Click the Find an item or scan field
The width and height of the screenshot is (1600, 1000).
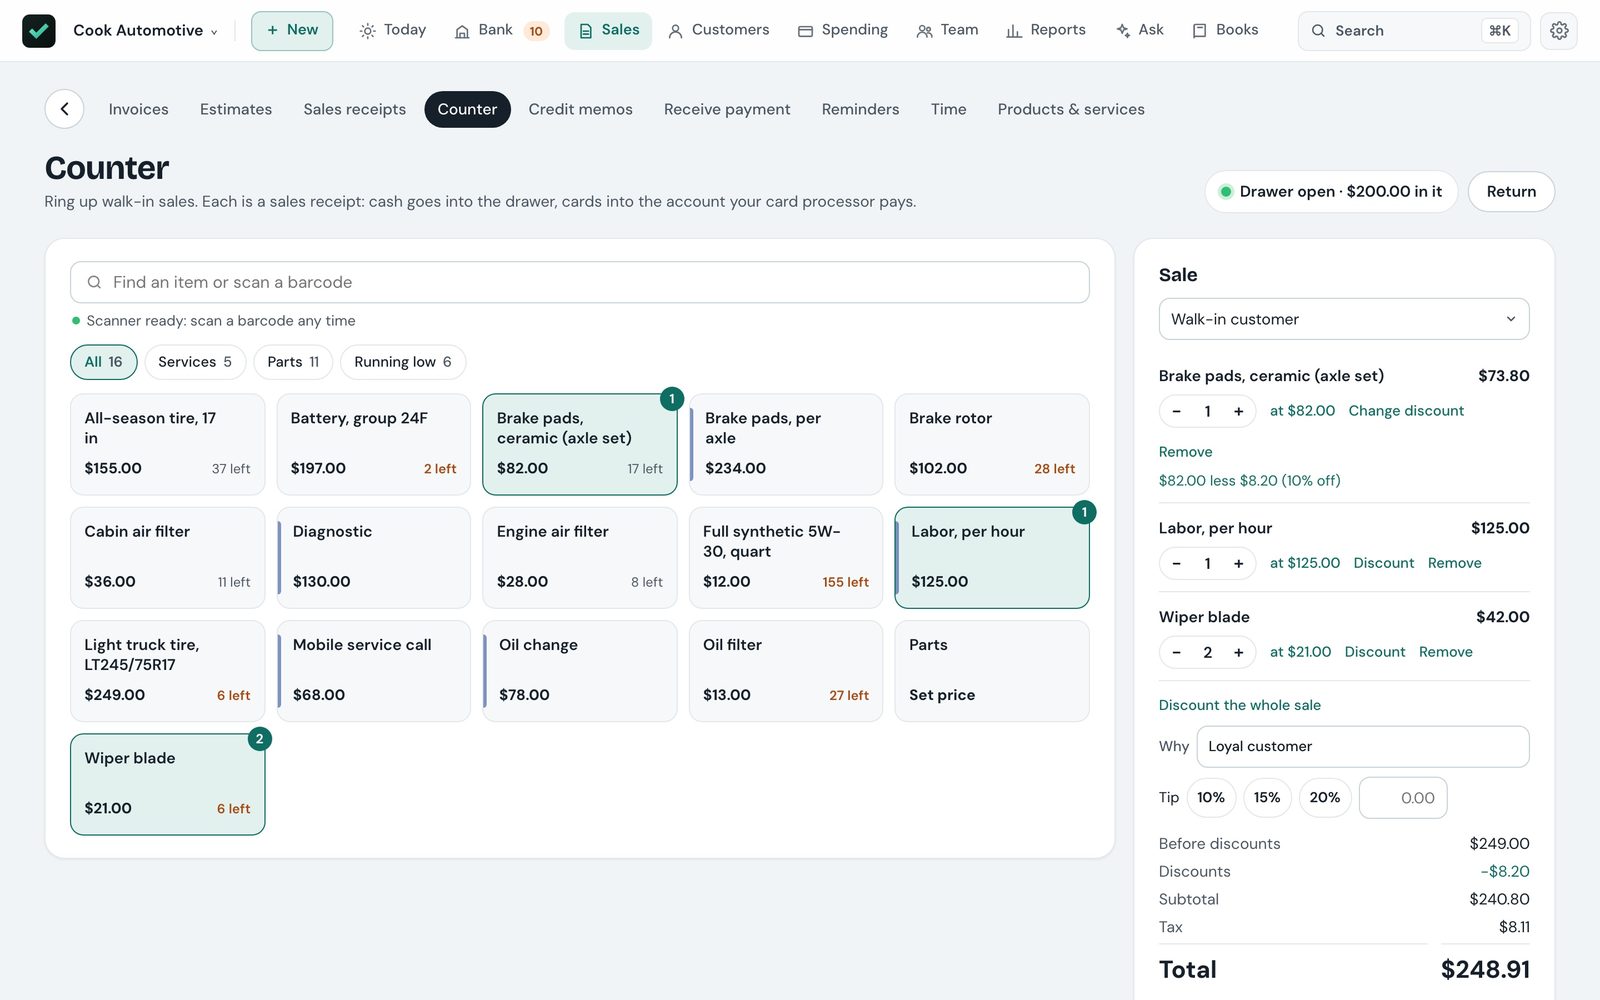pos(579,282)
